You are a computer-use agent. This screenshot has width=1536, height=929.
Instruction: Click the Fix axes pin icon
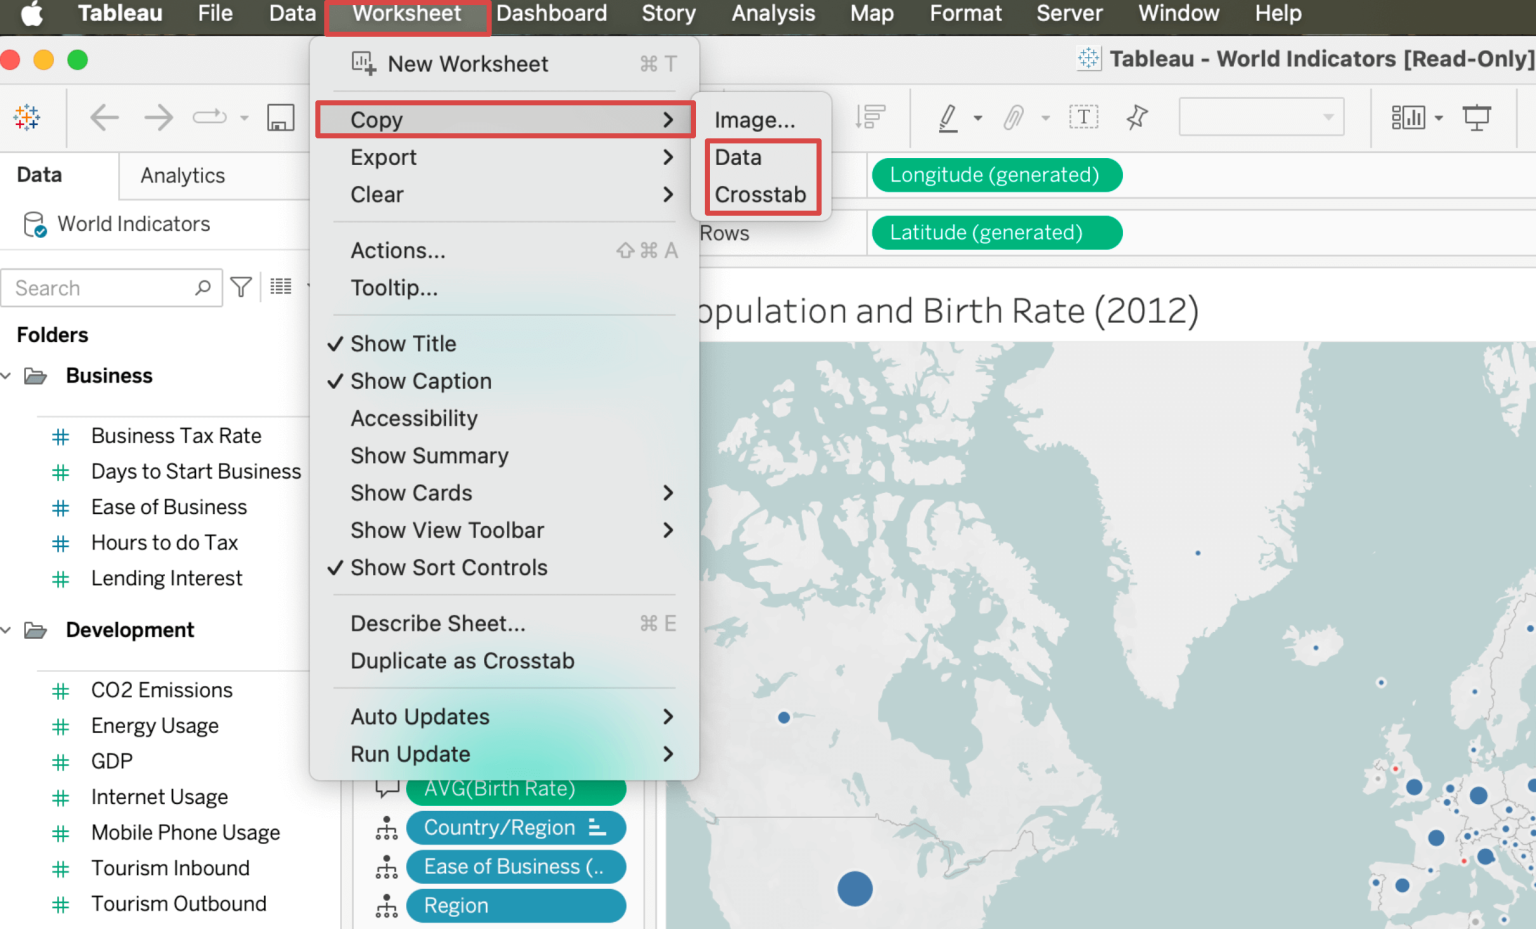[x=1137, y=117]
